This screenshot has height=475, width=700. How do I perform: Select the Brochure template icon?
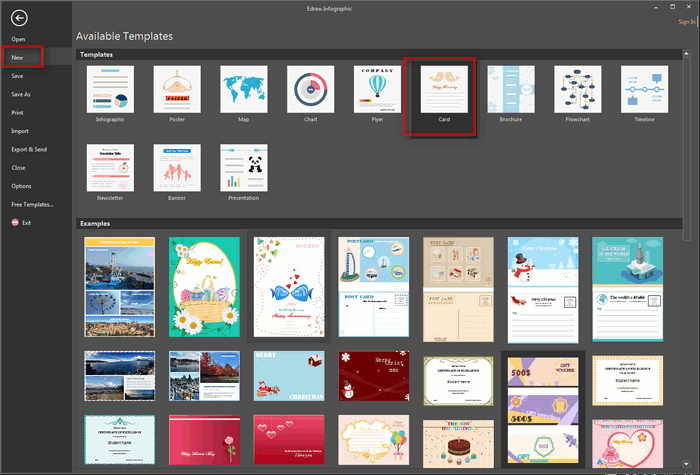[510, 89]
